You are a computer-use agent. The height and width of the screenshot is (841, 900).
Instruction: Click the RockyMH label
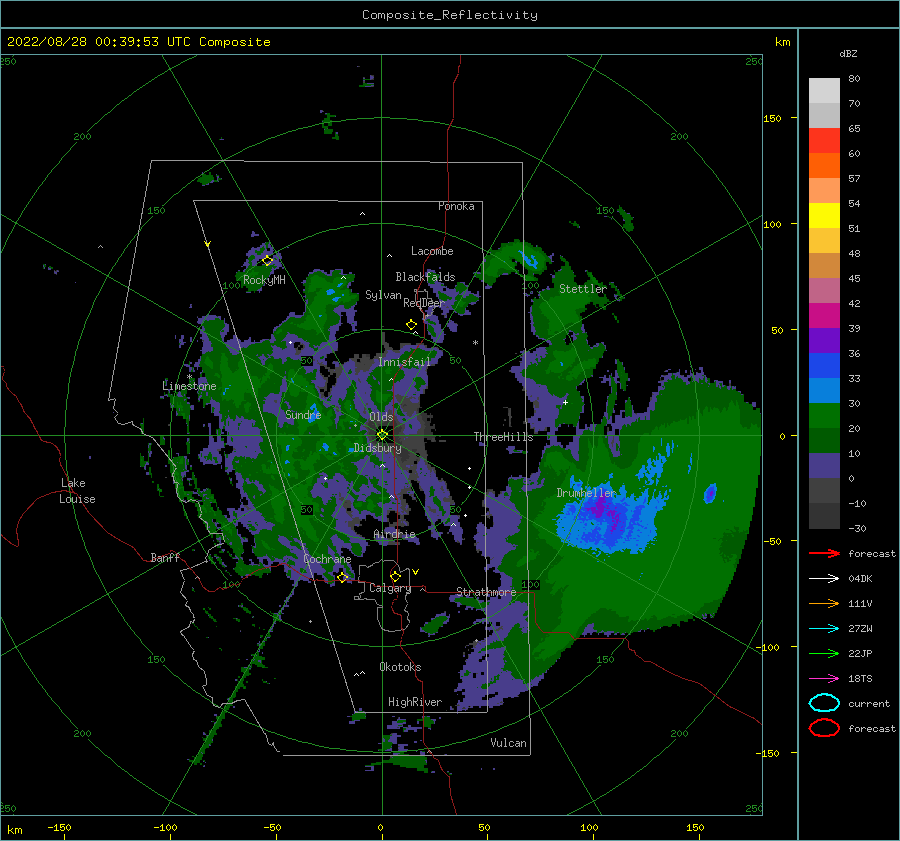pos(264,280)
